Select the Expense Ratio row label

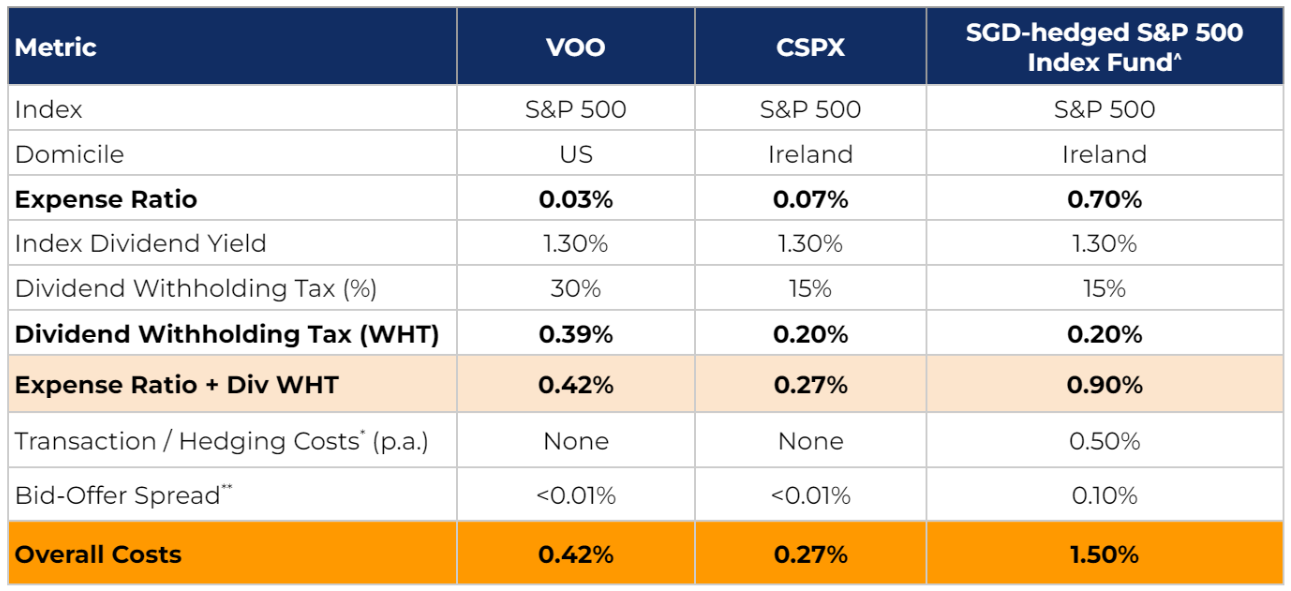(x=106, y=199)
